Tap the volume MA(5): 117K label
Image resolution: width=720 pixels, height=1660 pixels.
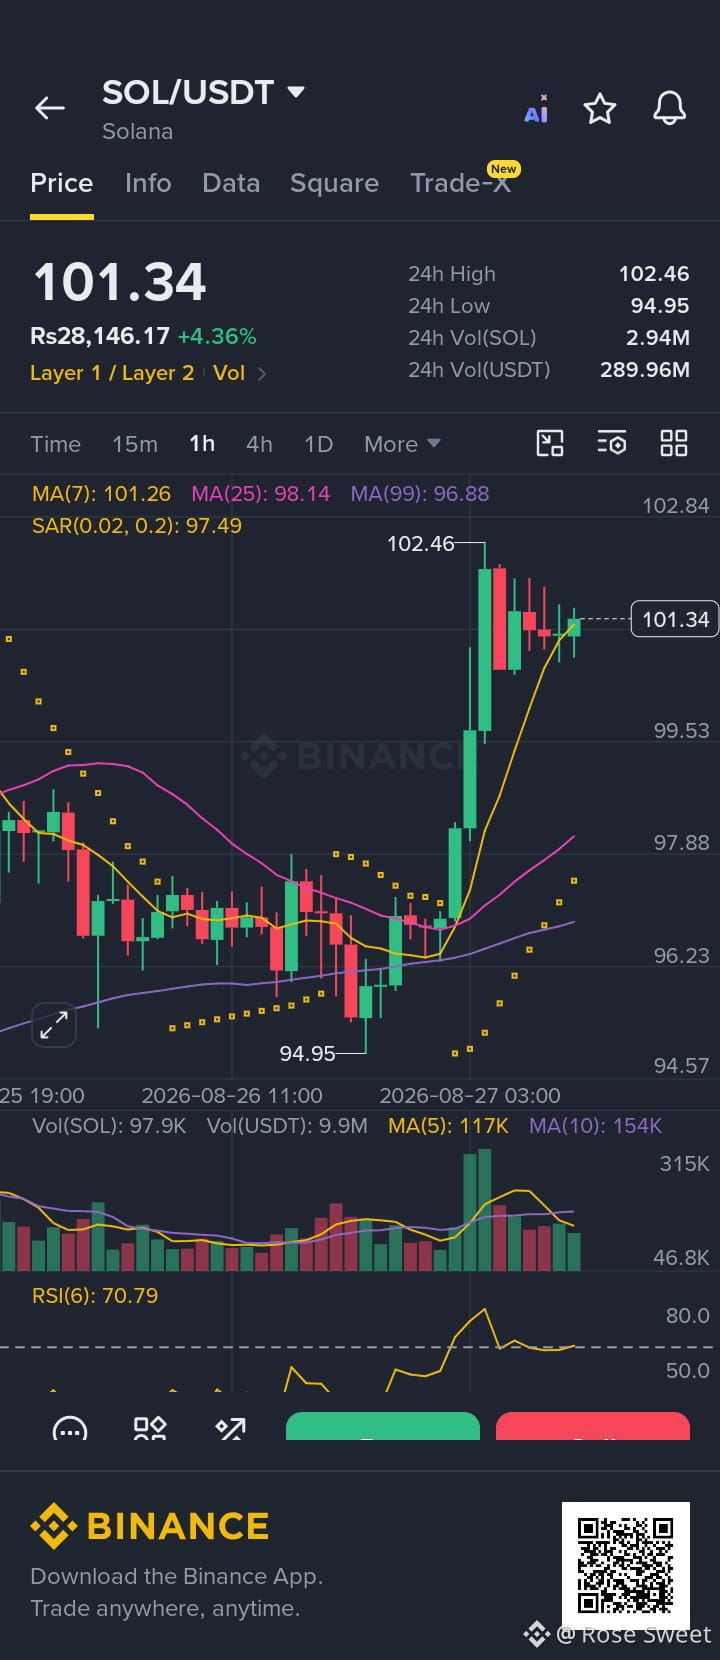tap(448, 1126)
